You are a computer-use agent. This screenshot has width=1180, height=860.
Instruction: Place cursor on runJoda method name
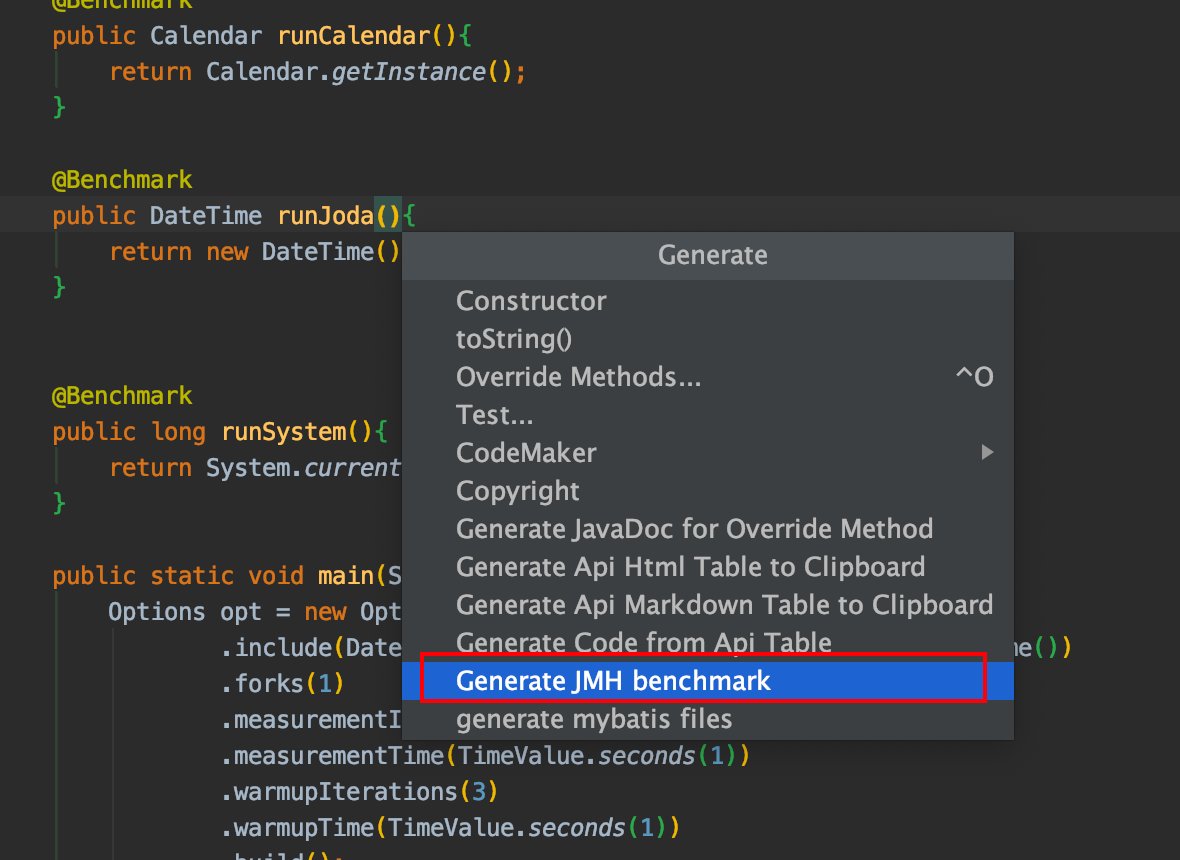[x=325, y=216]
